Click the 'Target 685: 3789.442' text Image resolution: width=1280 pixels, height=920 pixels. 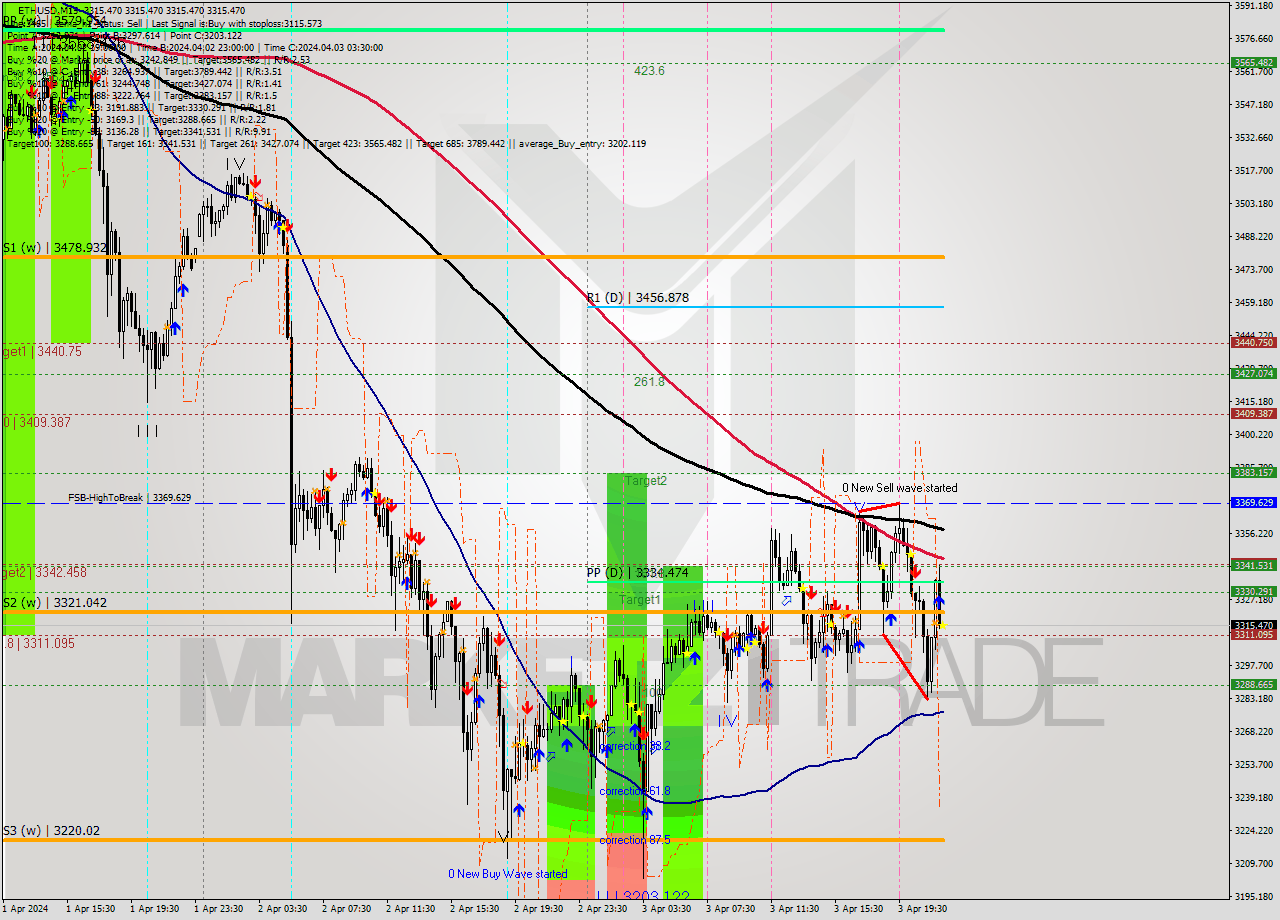460,143
